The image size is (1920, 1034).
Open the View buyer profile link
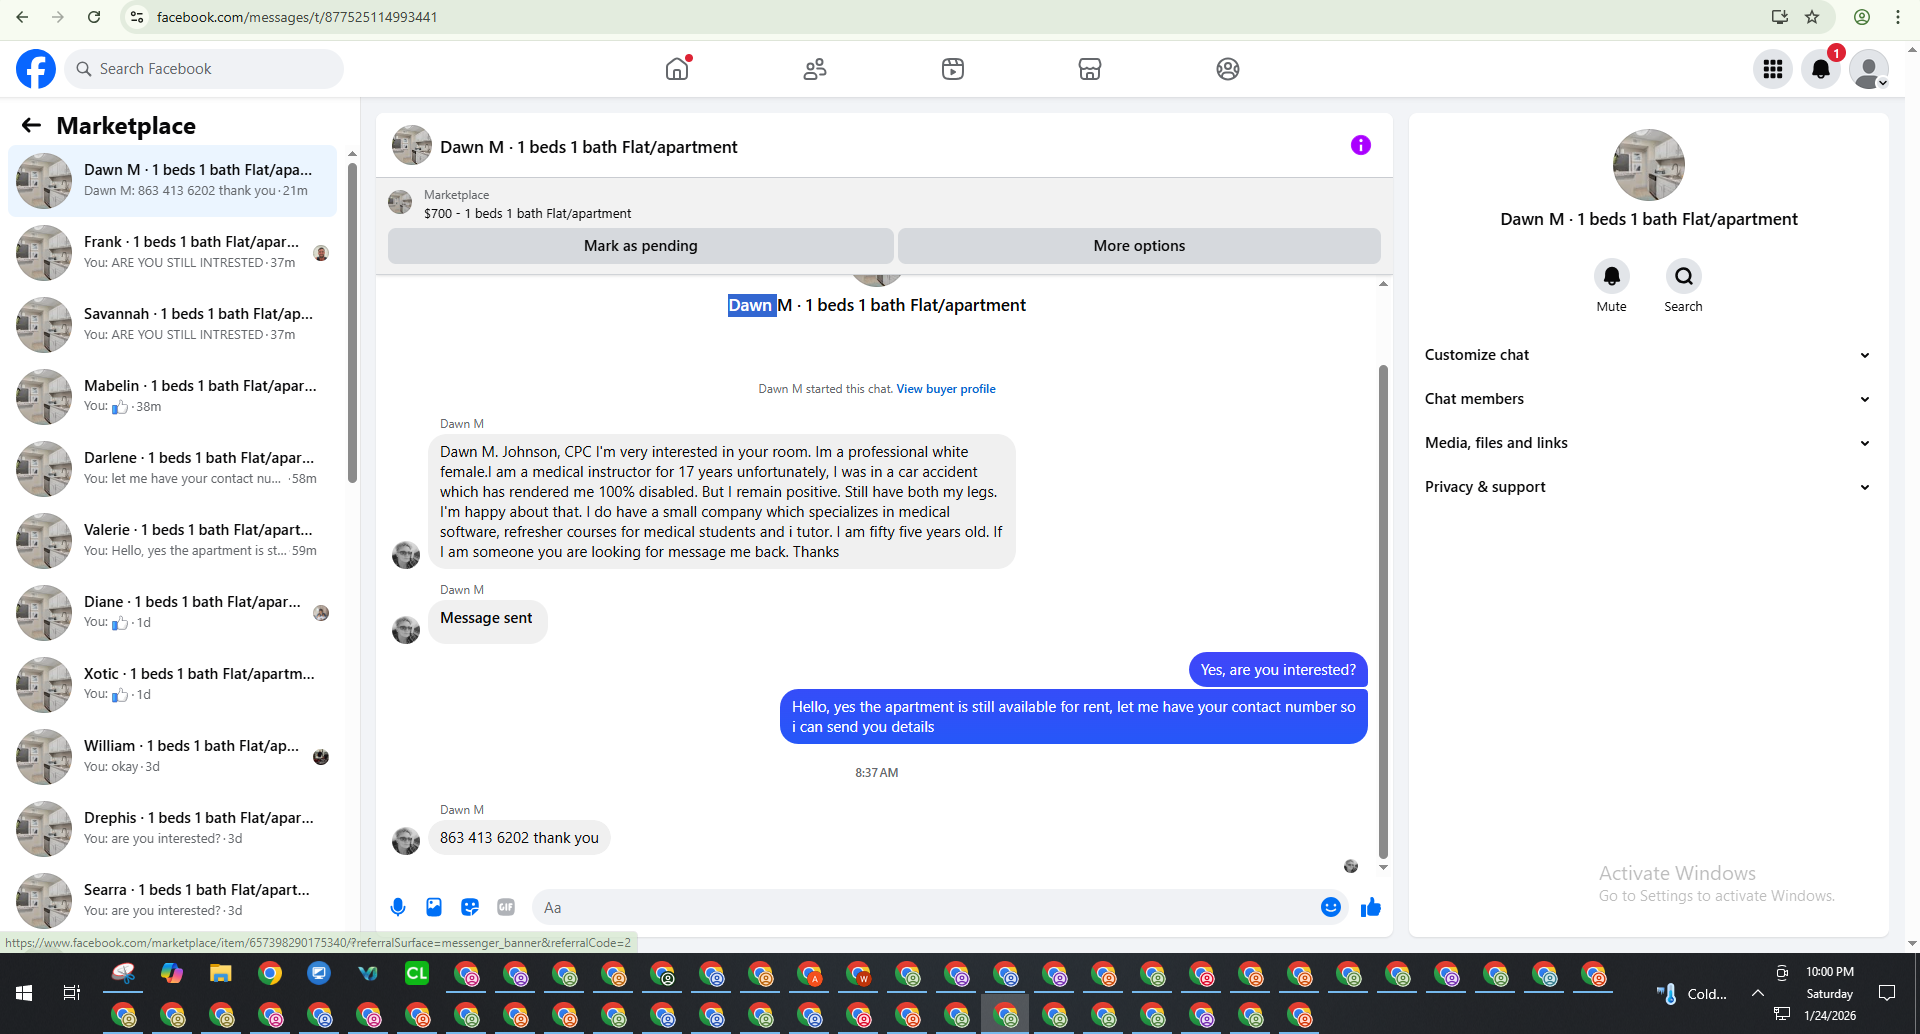[946, 389]
